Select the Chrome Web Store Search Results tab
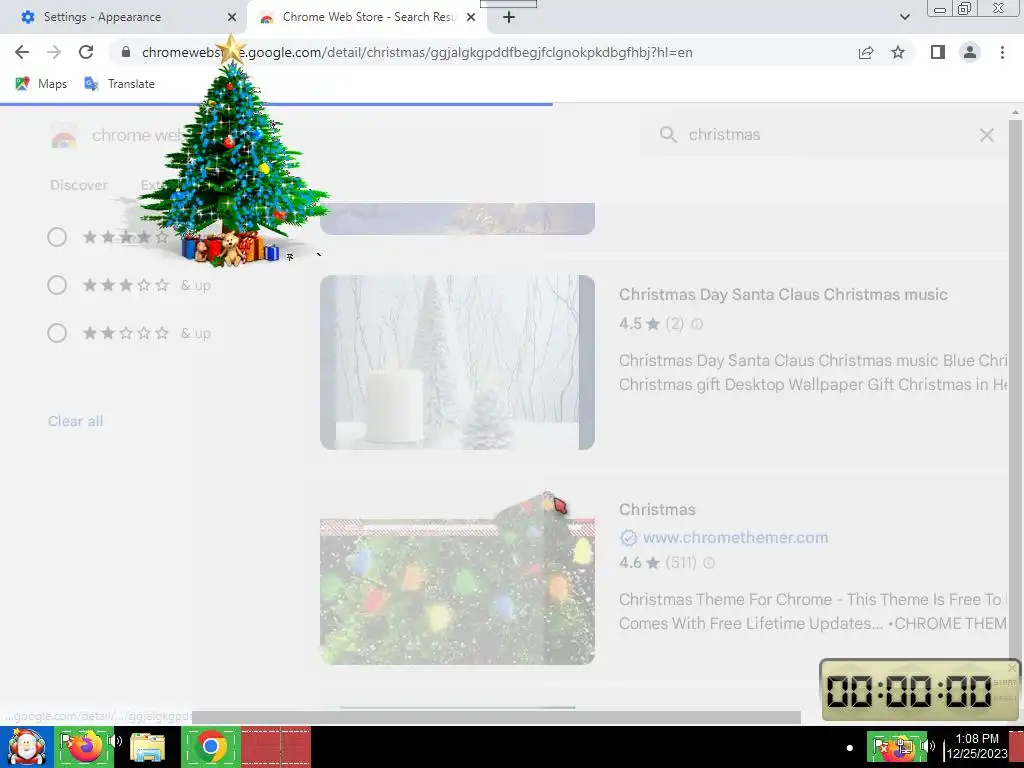The height and width of the screenshot is (768, 1024). click(x=369, y=17)
